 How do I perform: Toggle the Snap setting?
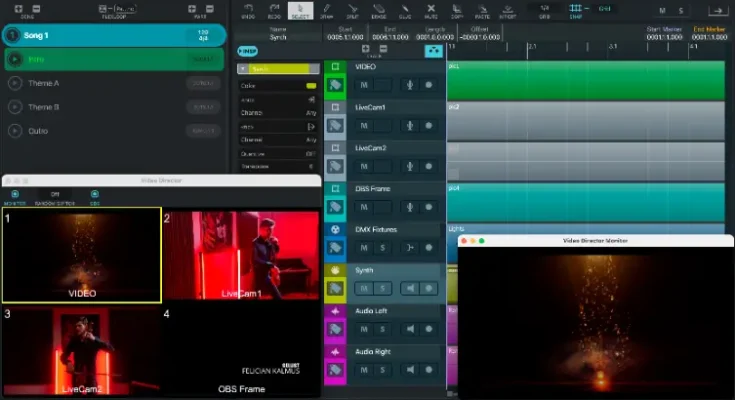coord(575,10)
